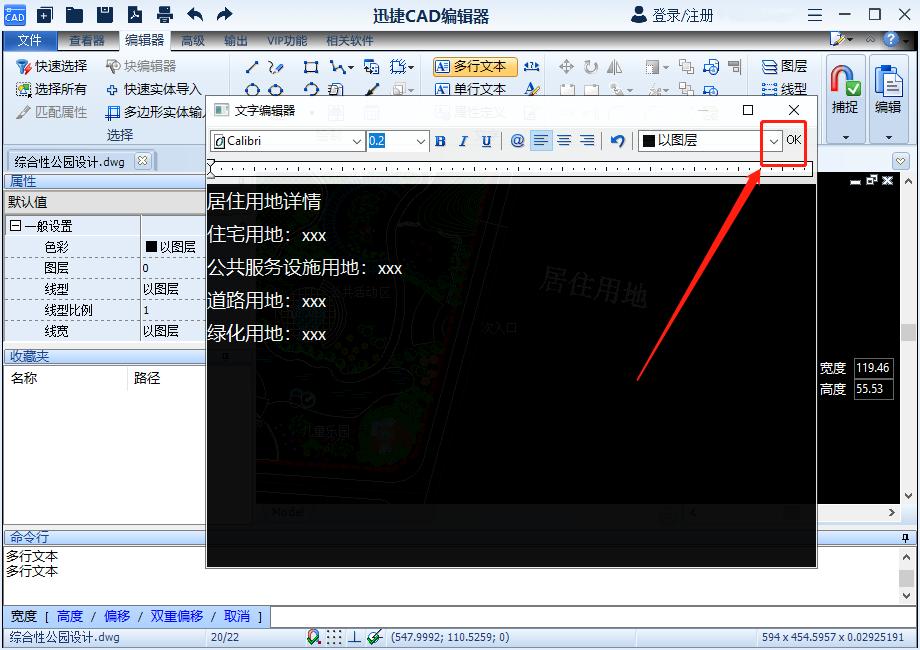Screen dimensions: 920x650
Task: Click 取消 cancel in command prompt
Action: (x=237, y=616)
